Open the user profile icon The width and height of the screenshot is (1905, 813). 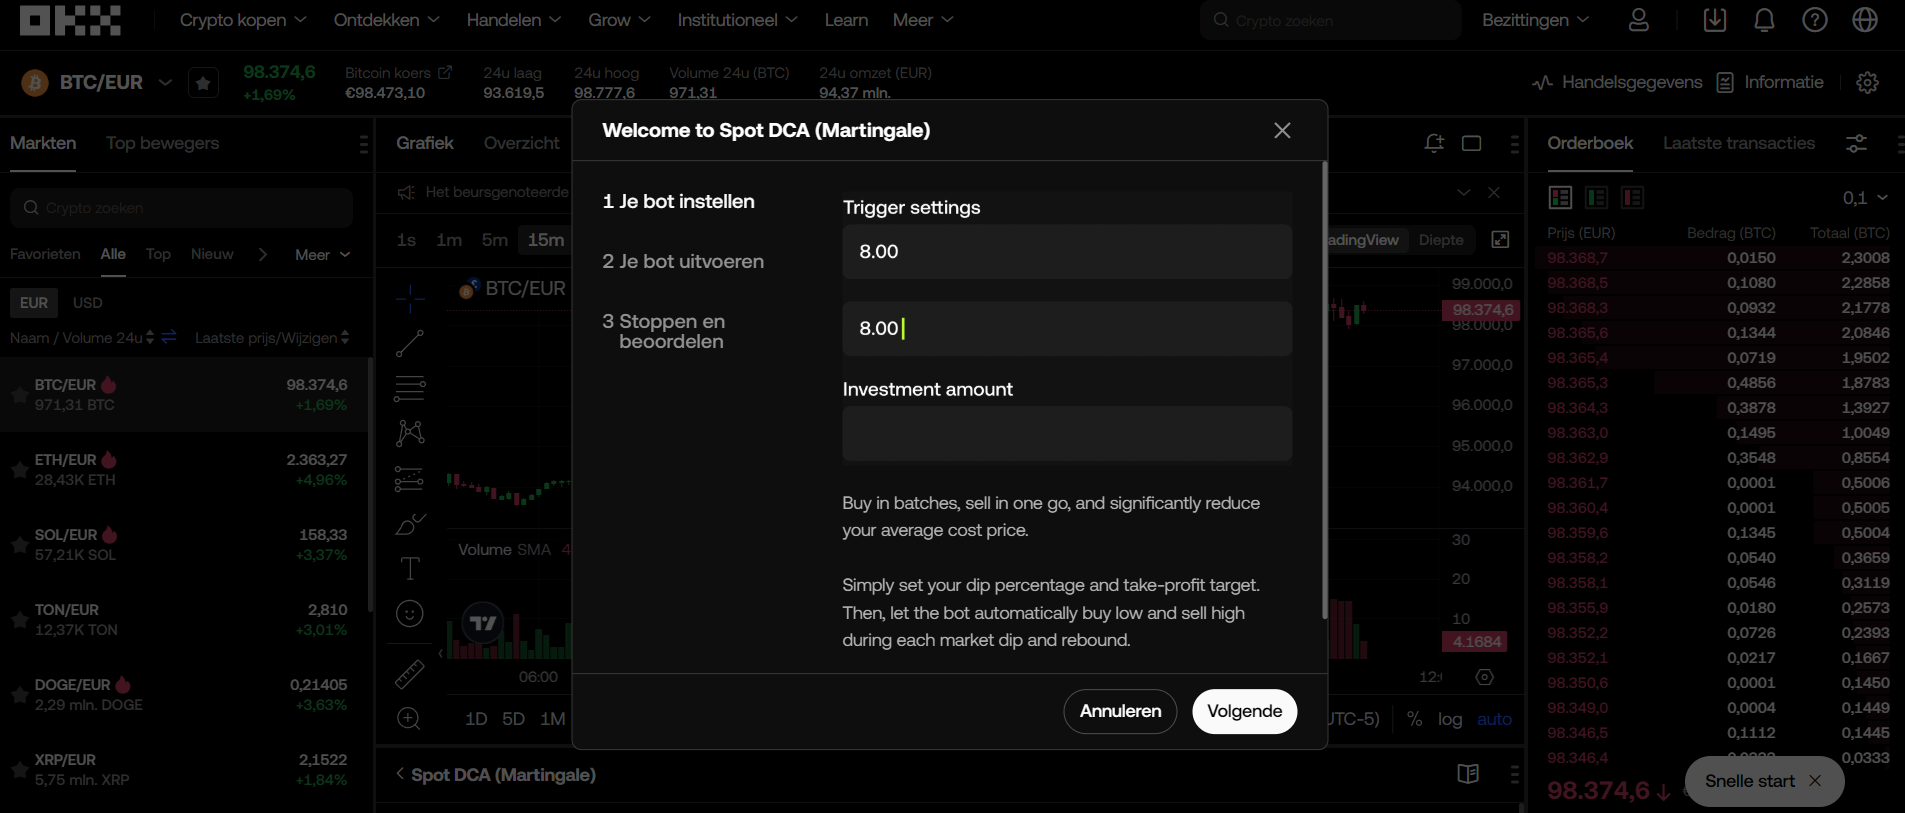tap(1639, 20)
